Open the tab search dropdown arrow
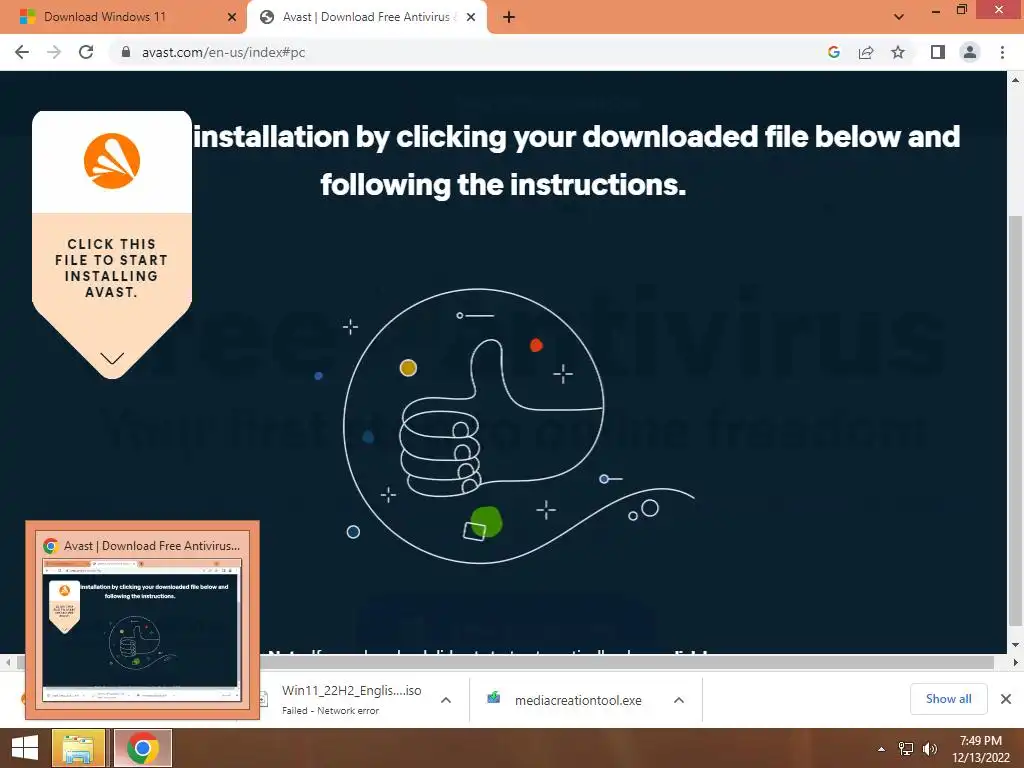1024x768 pixels. [x=899, y=17]
